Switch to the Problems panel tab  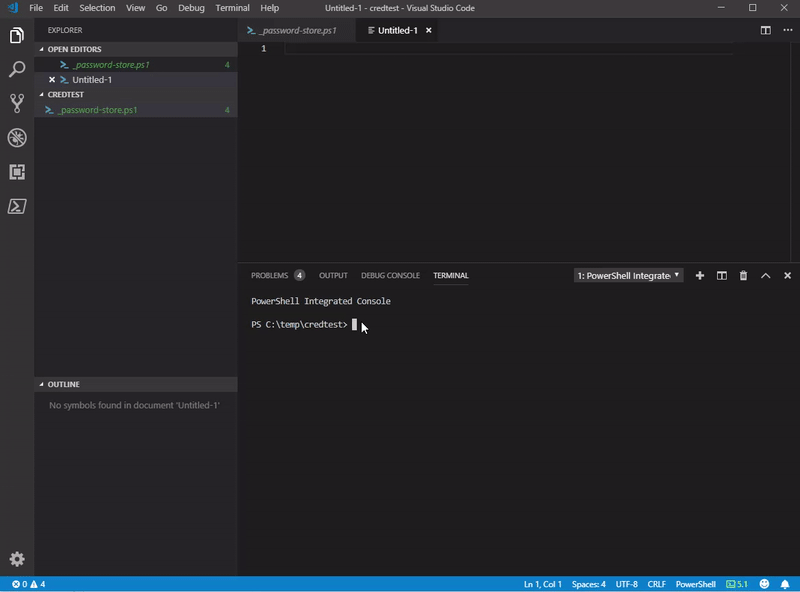coord(278,276)
